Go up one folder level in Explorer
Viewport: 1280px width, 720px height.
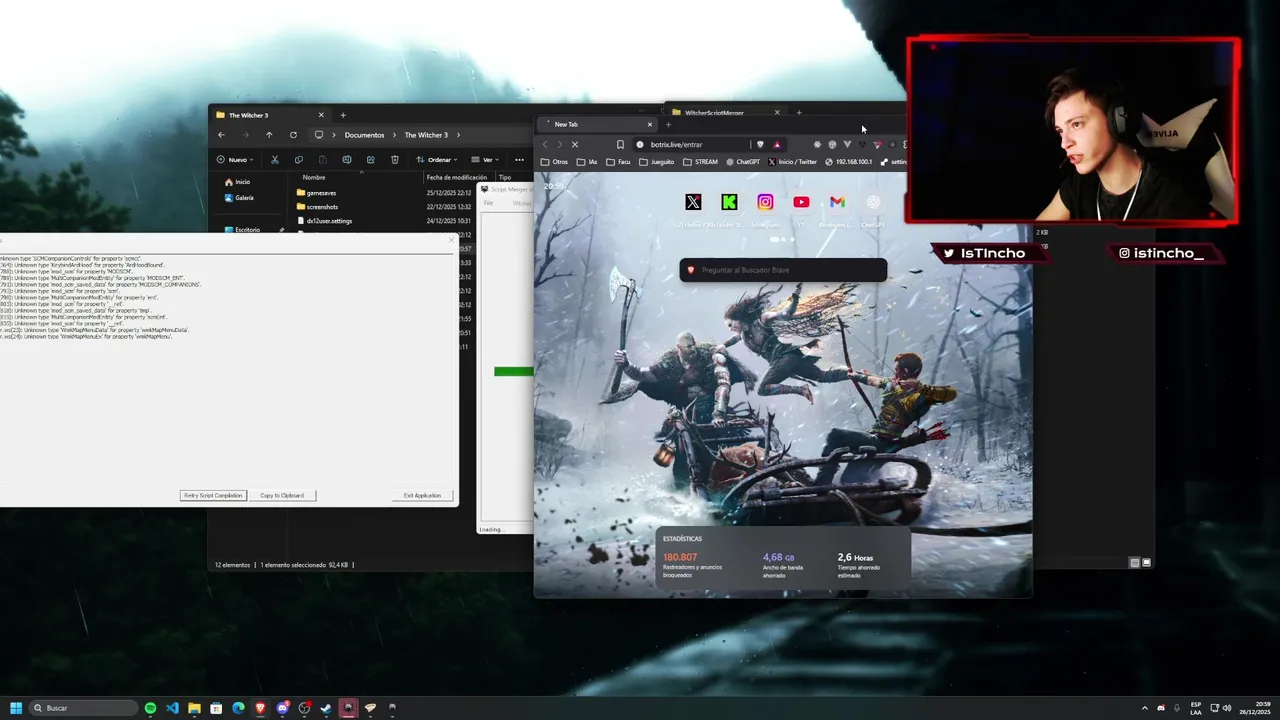269,135
